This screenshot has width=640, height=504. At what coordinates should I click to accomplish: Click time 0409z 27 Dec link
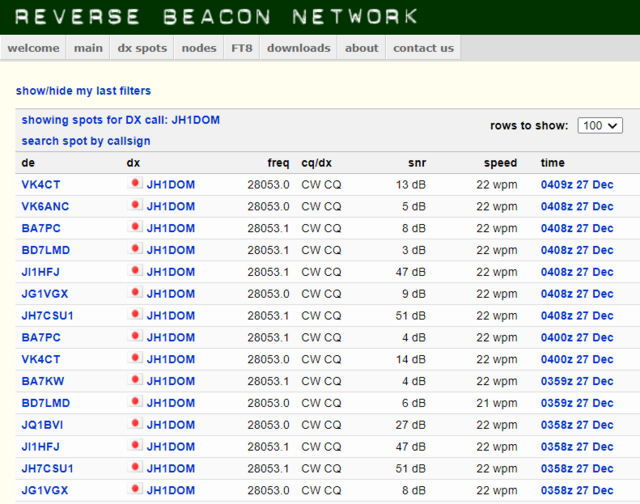577,185
